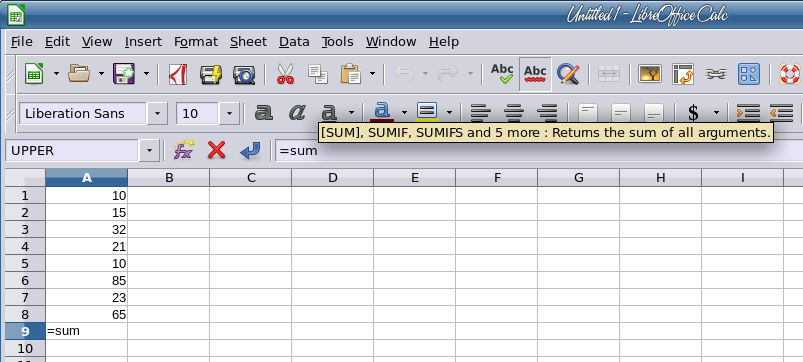This screenshot has height=362, width=803.
Task: Apply the background highlighting color
Action: pos(427,112)
